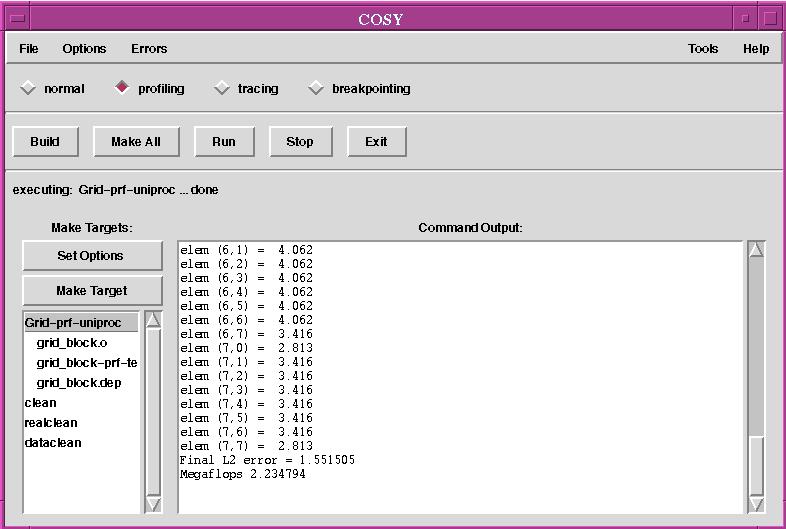Screen dimensions: 786x529
Task: Open the File menu
Action: (29, 49)
